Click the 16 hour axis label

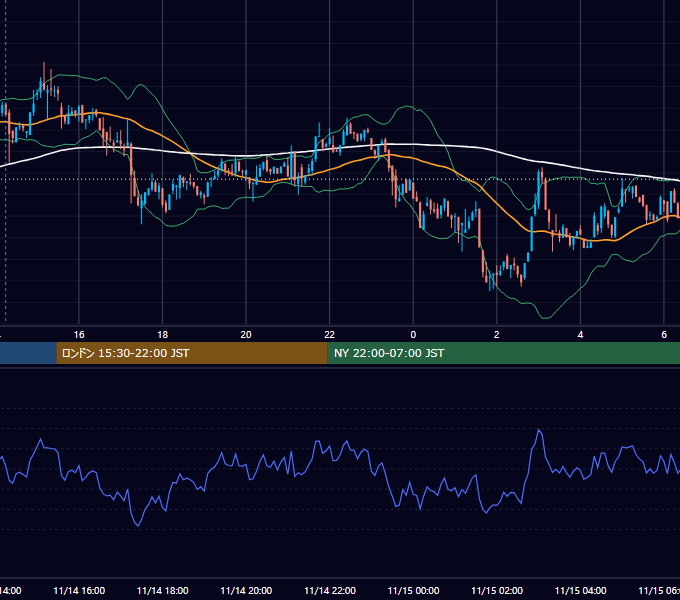pyautogui.click(x=79, y=335)
